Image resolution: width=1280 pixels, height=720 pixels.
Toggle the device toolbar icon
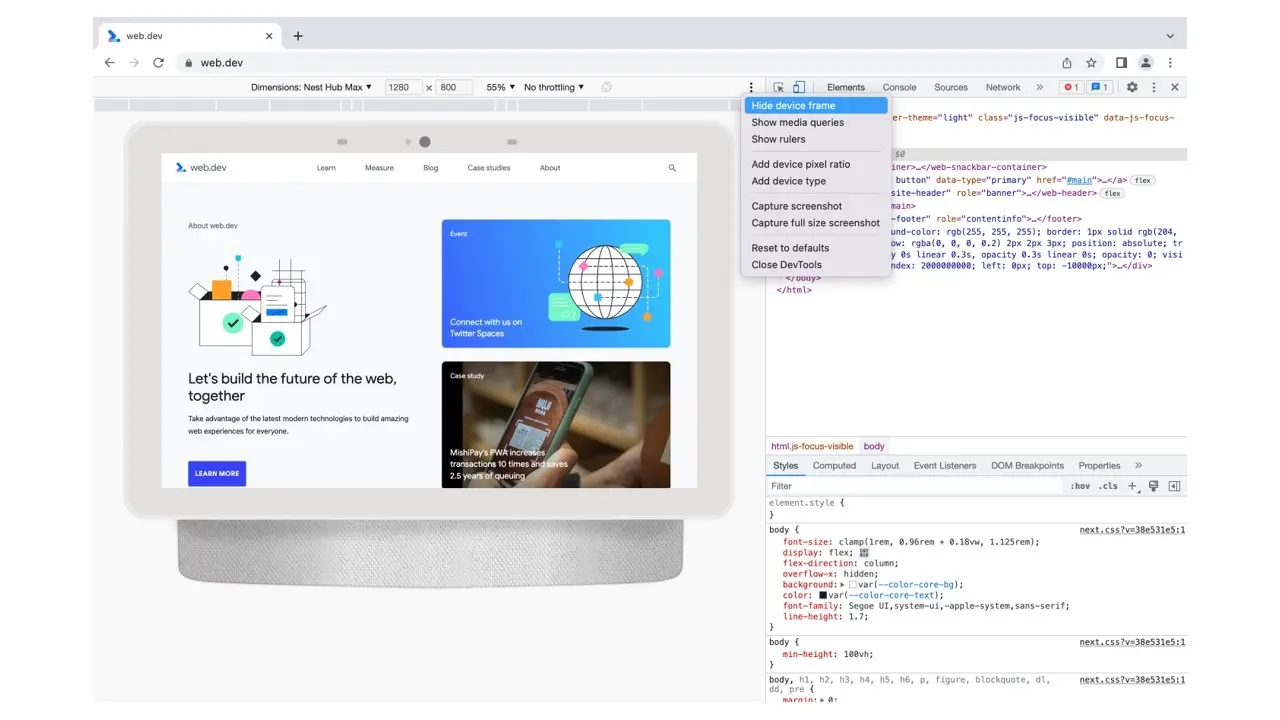(799, 88)
